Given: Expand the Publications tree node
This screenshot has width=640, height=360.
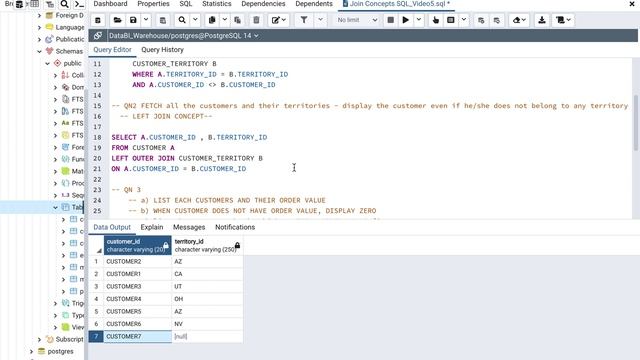Looking at the screenshot, I should tap(39, 40).
